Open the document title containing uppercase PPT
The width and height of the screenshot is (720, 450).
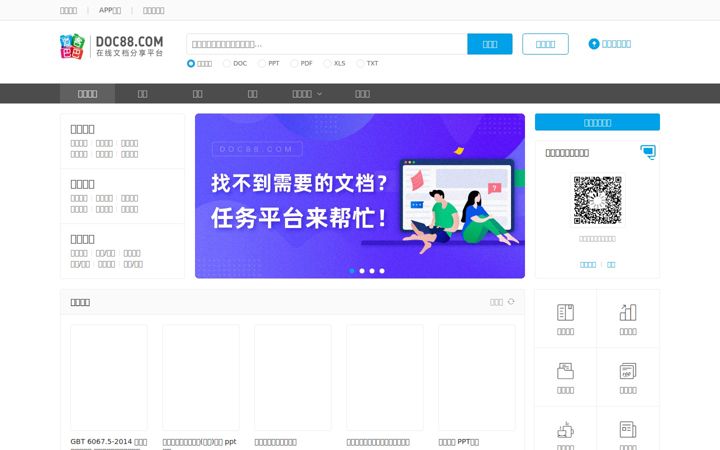point(458,442)
